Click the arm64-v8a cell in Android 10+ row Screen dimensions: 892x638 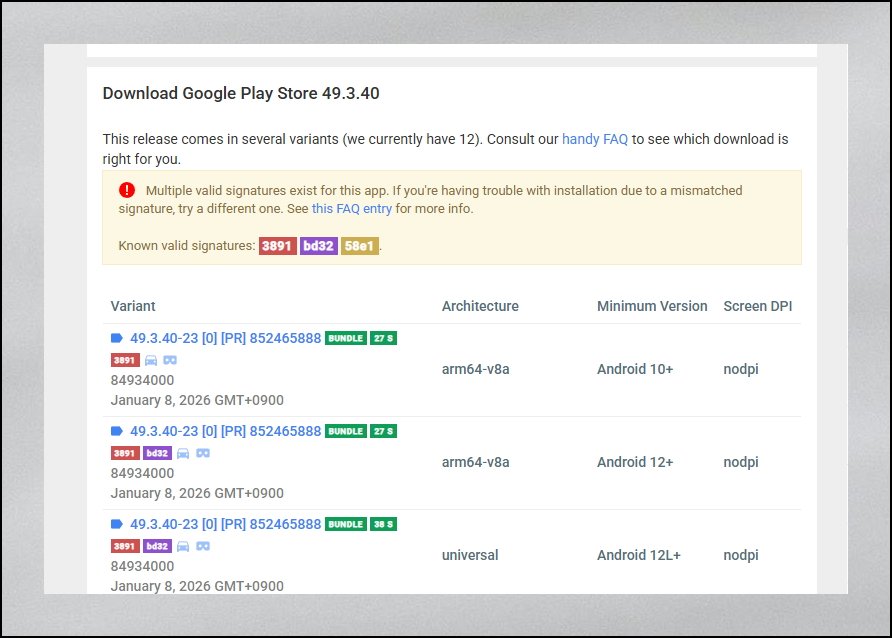pyautogui.click(x=476, y=370)
